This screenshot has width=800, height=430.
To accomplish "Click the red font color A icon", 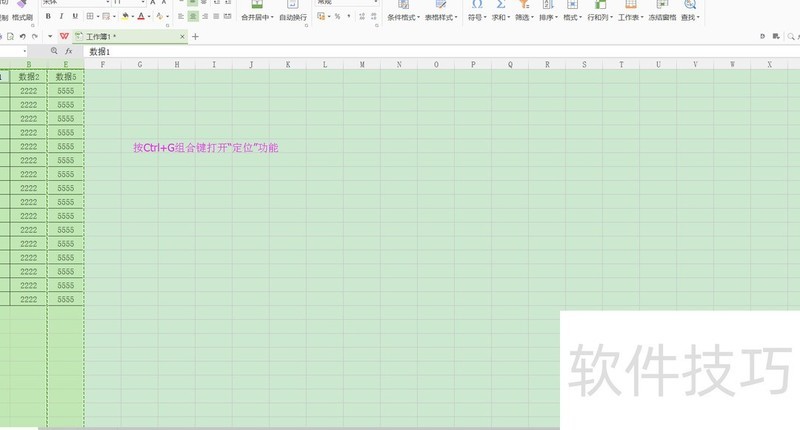I will click(141, 16).
